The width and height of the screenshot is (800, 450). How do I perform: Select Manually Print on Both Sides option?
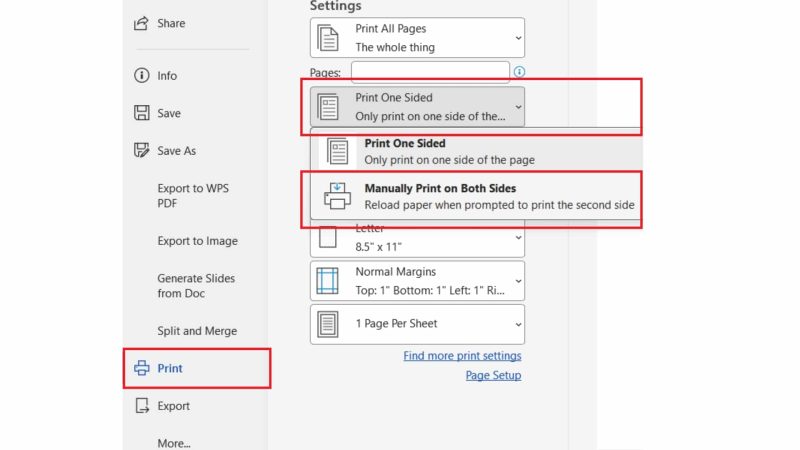476,196
